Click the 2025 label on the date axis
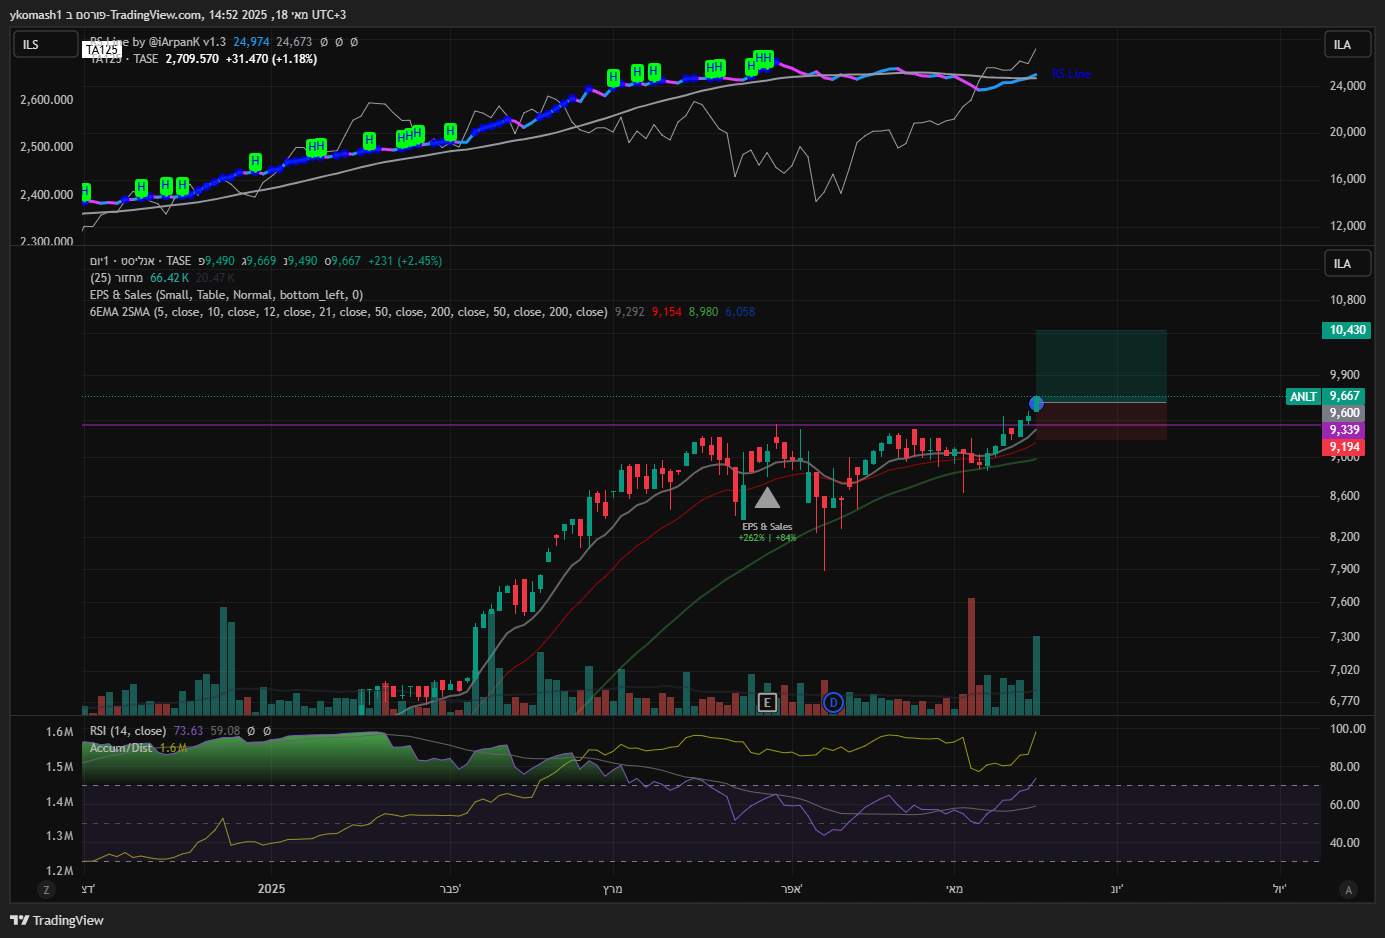Viewport: 1385px width, 938px height. tap(271, 889)
